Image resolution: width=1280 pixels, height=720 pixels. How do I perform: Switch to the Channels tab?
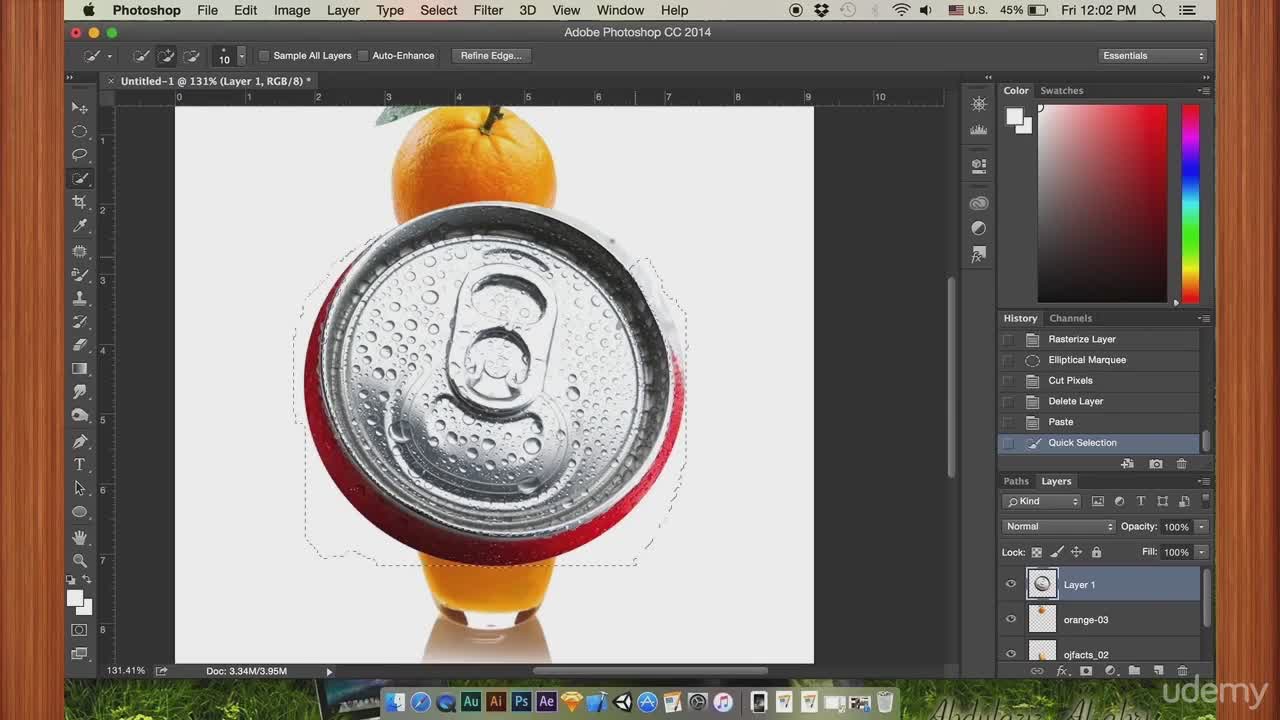tap(1070, 319)
